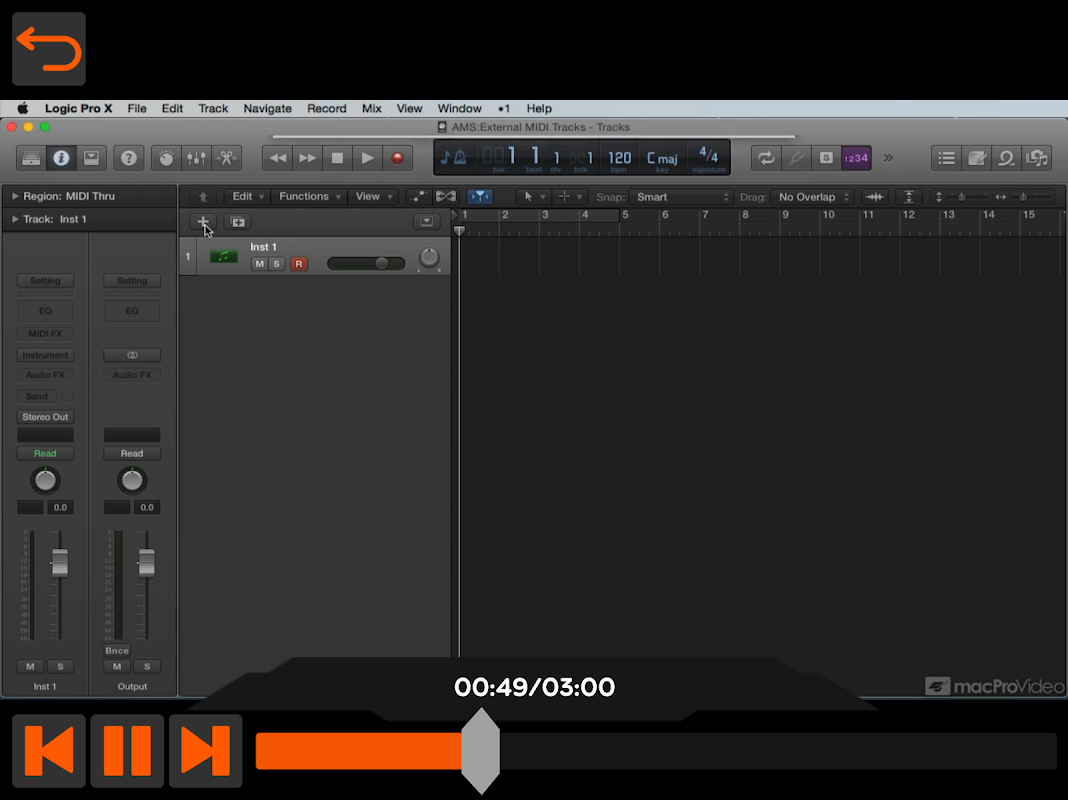Click the Inst 1 track volume slider

pyautogui.click(x=366, y=263)
